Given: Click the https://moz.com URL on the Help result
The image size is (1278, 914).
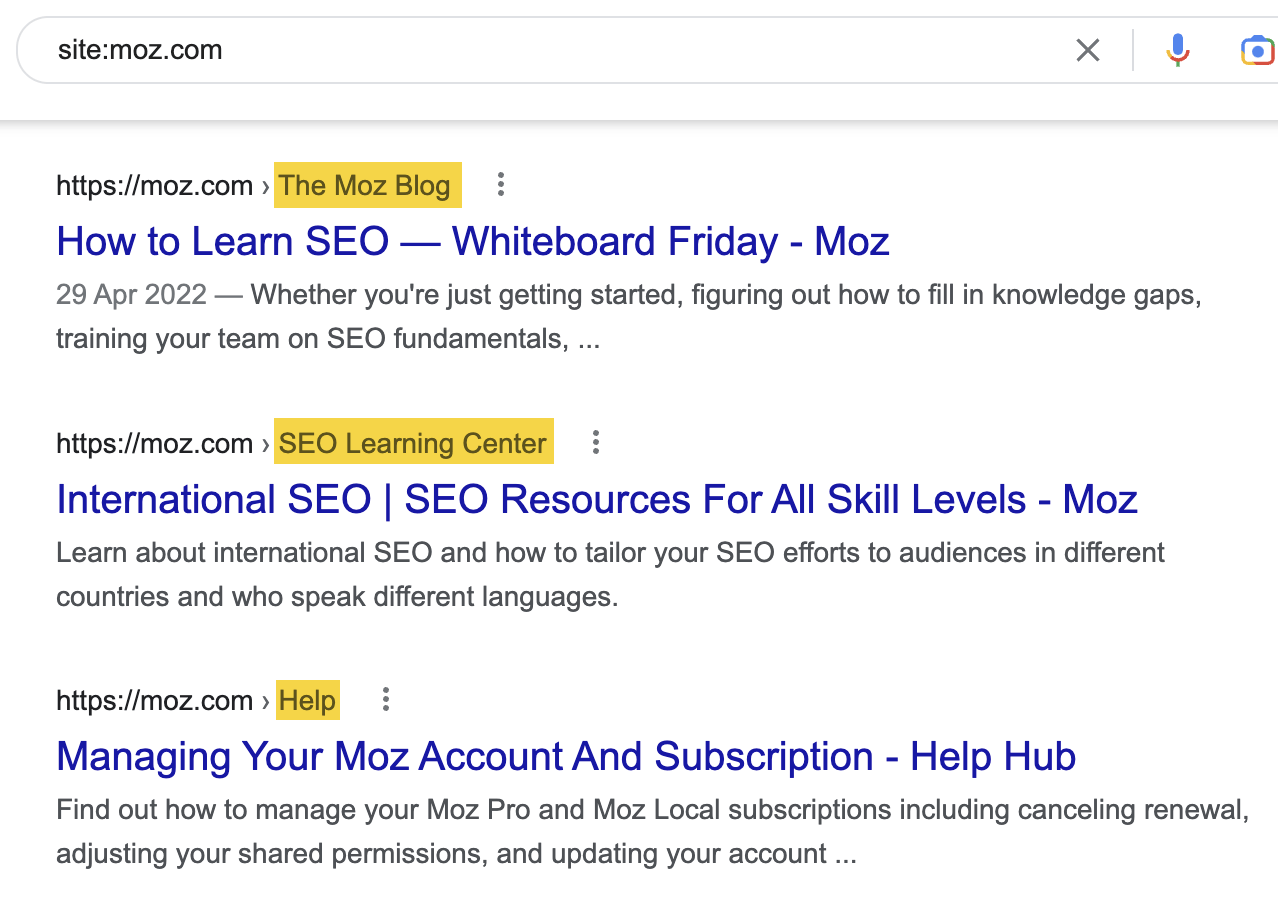Looking at the screenshot, I should point(155,700).
